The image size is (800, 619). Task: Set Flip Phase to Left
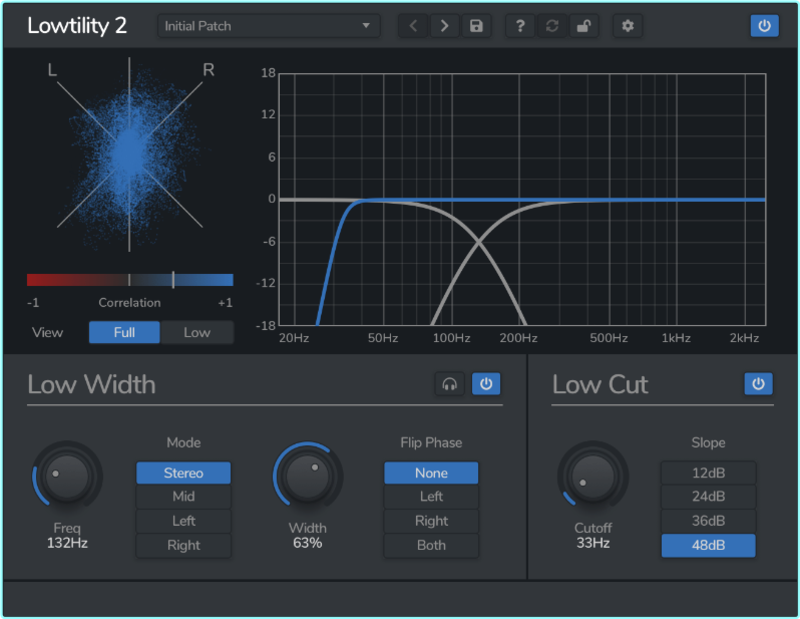[432, 497]
